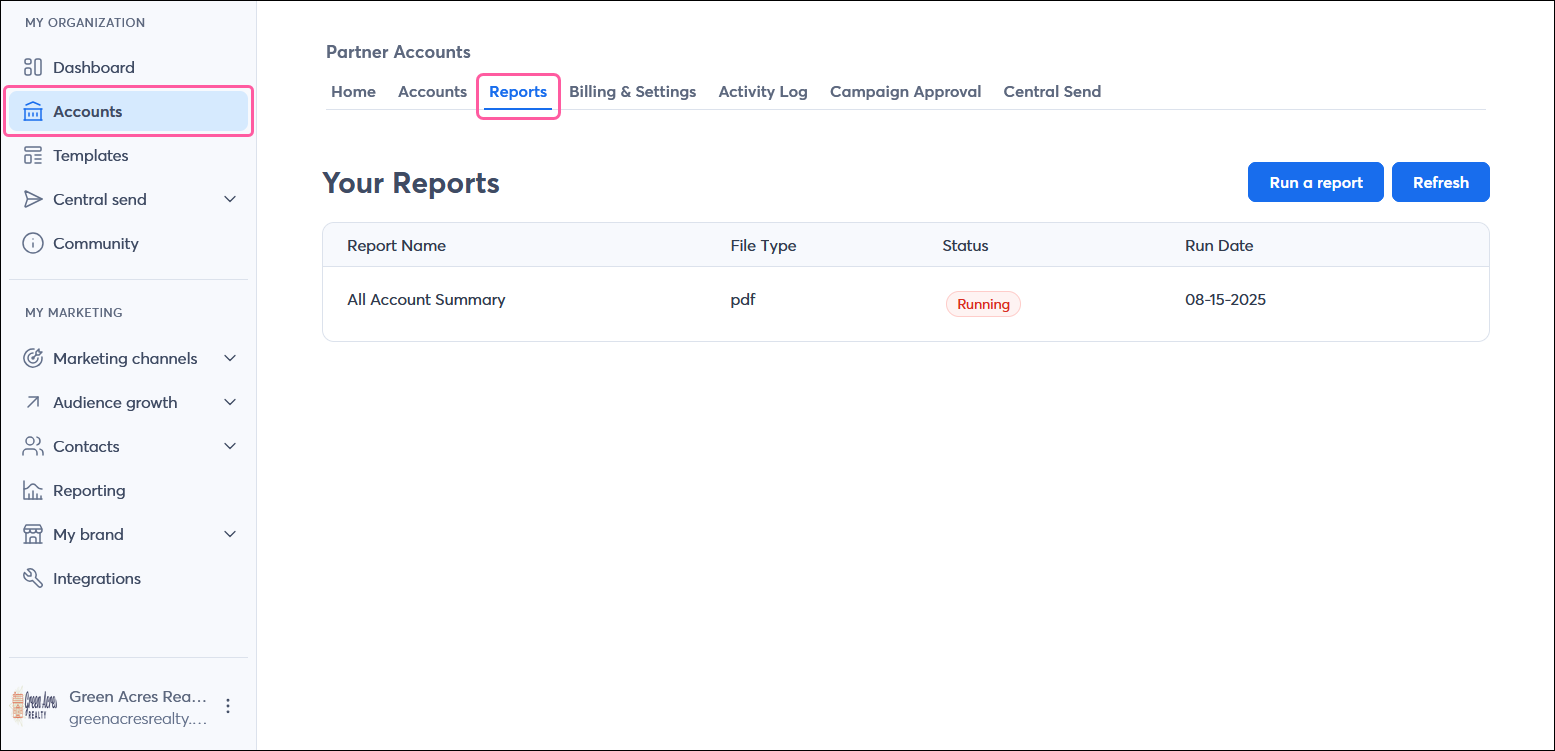1555x751 pixels.
Task: Click the Templates layout icon
Action: 33,155
